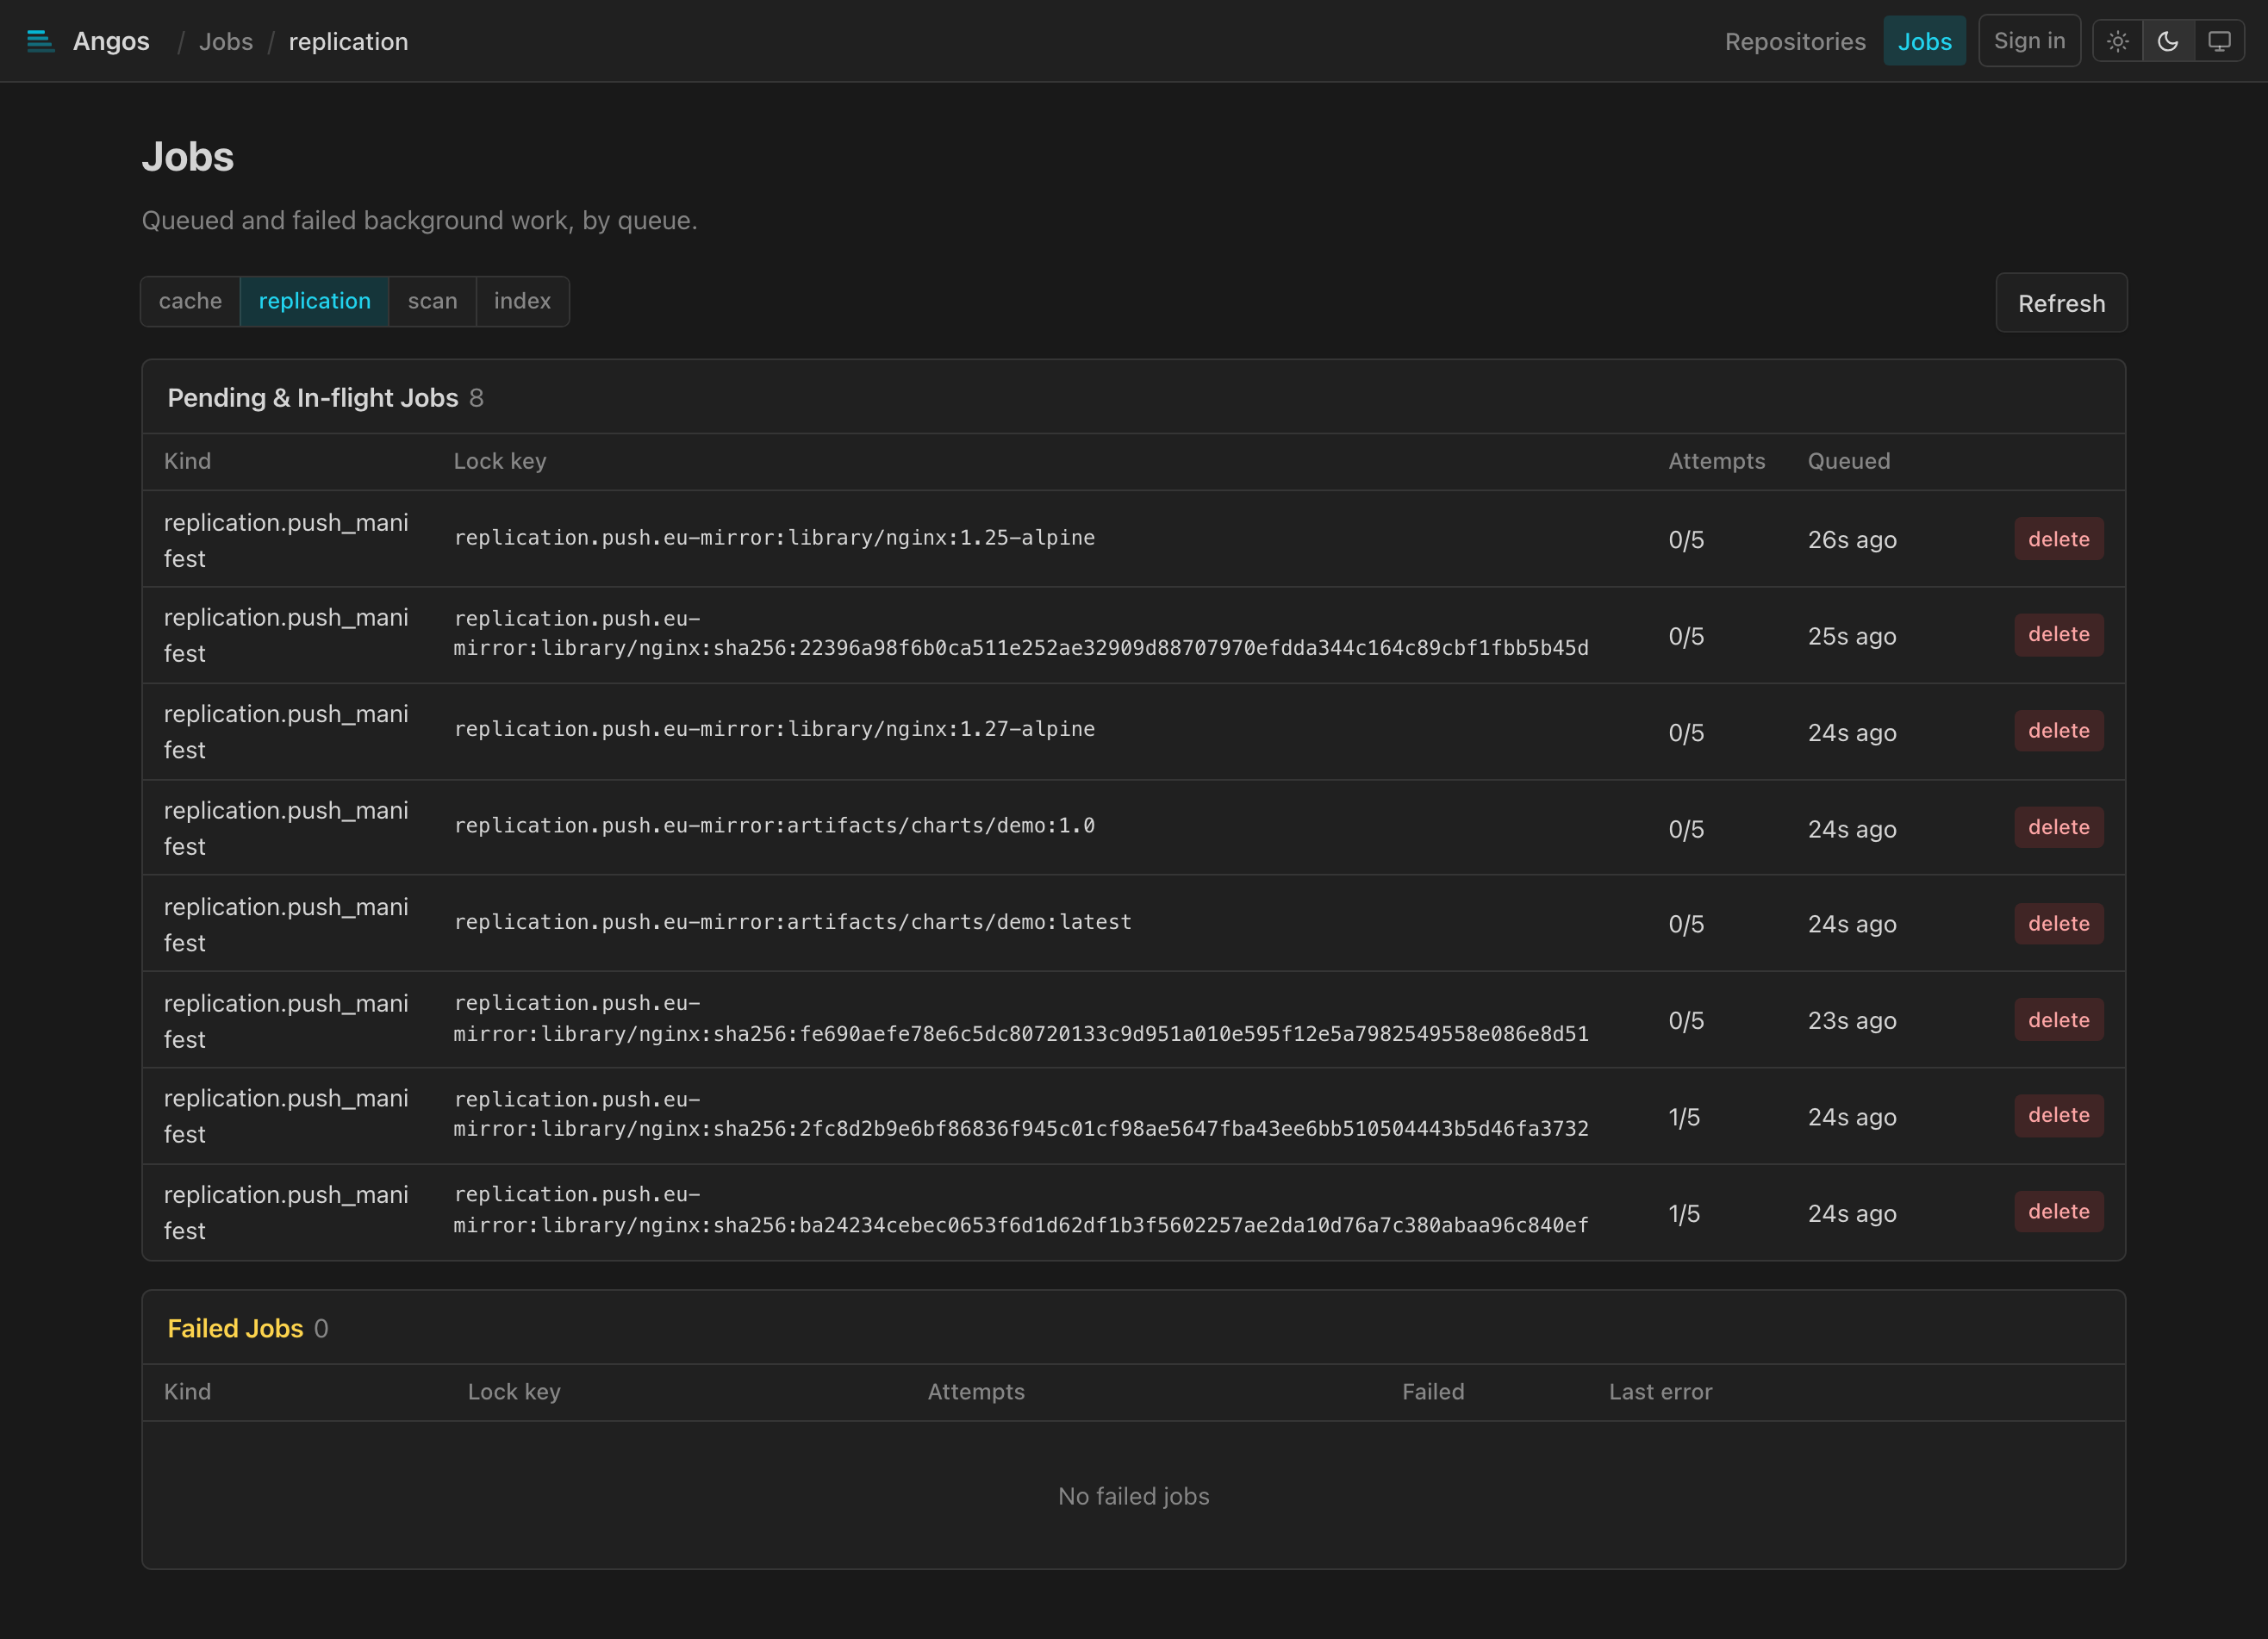Screen dimensions: 2268x1639
Task: Click attempts 1/5 for sha256:ba24234c job
Action: pos(1684,1214)
